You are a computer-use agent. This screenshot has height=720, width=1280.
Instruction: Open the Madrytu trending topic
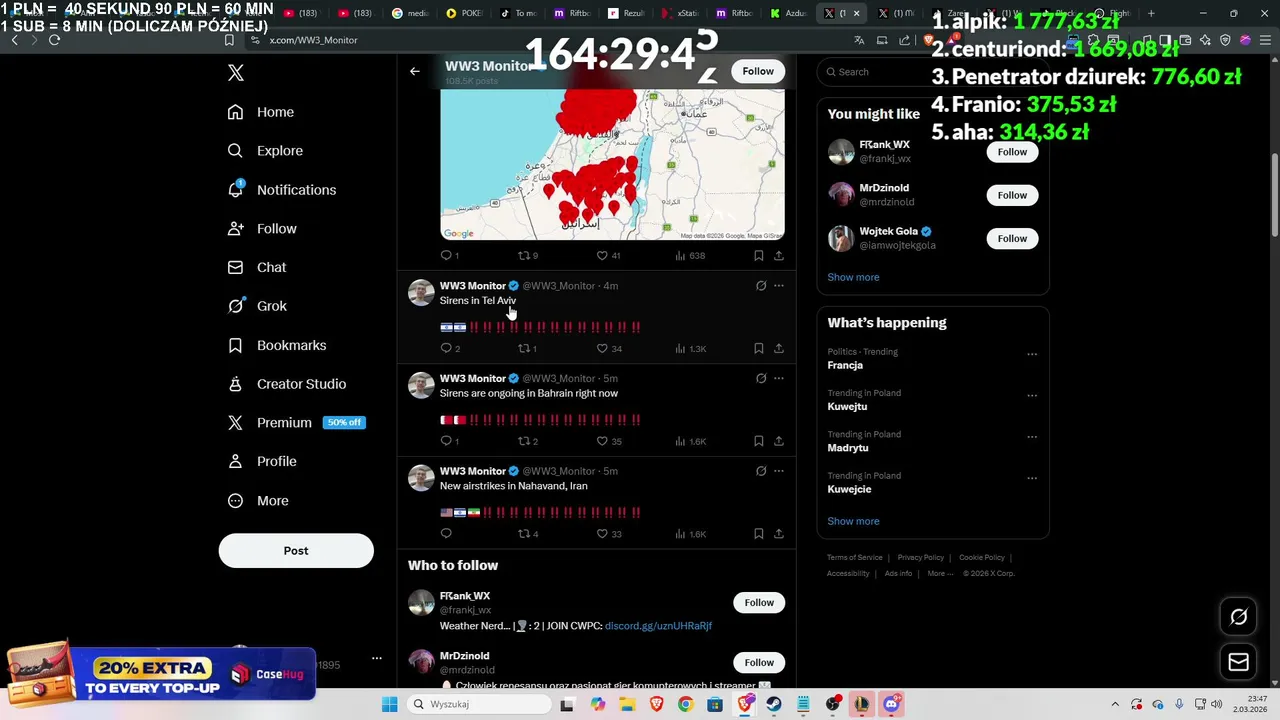point(848,448)
